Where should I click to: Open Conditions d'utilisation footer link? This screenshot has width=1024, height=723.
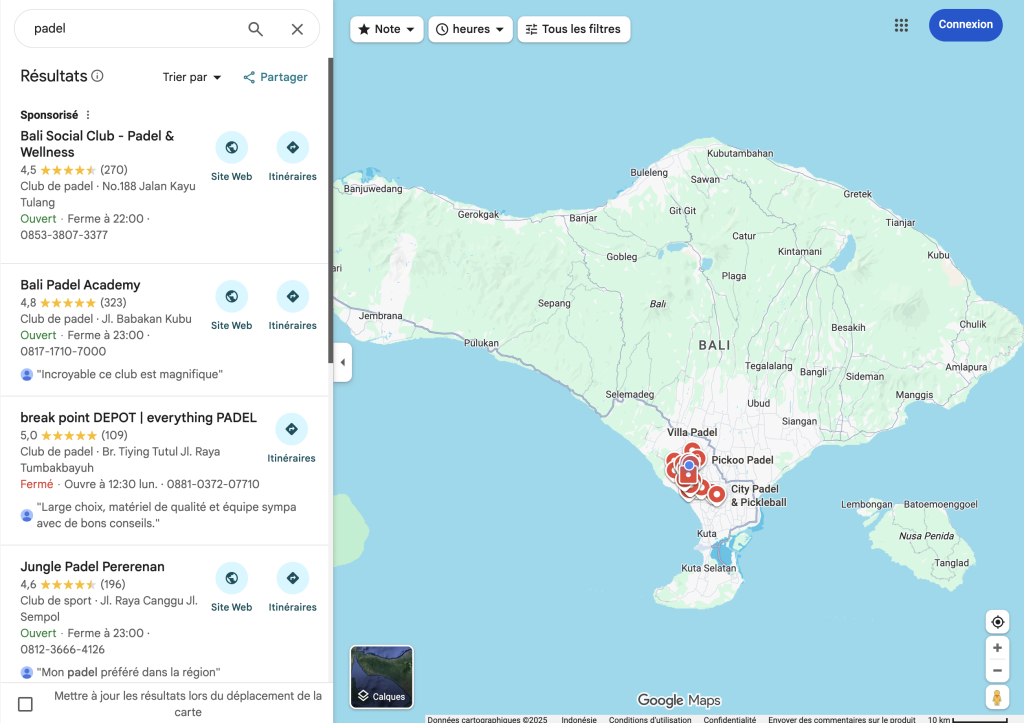[650, 719]
